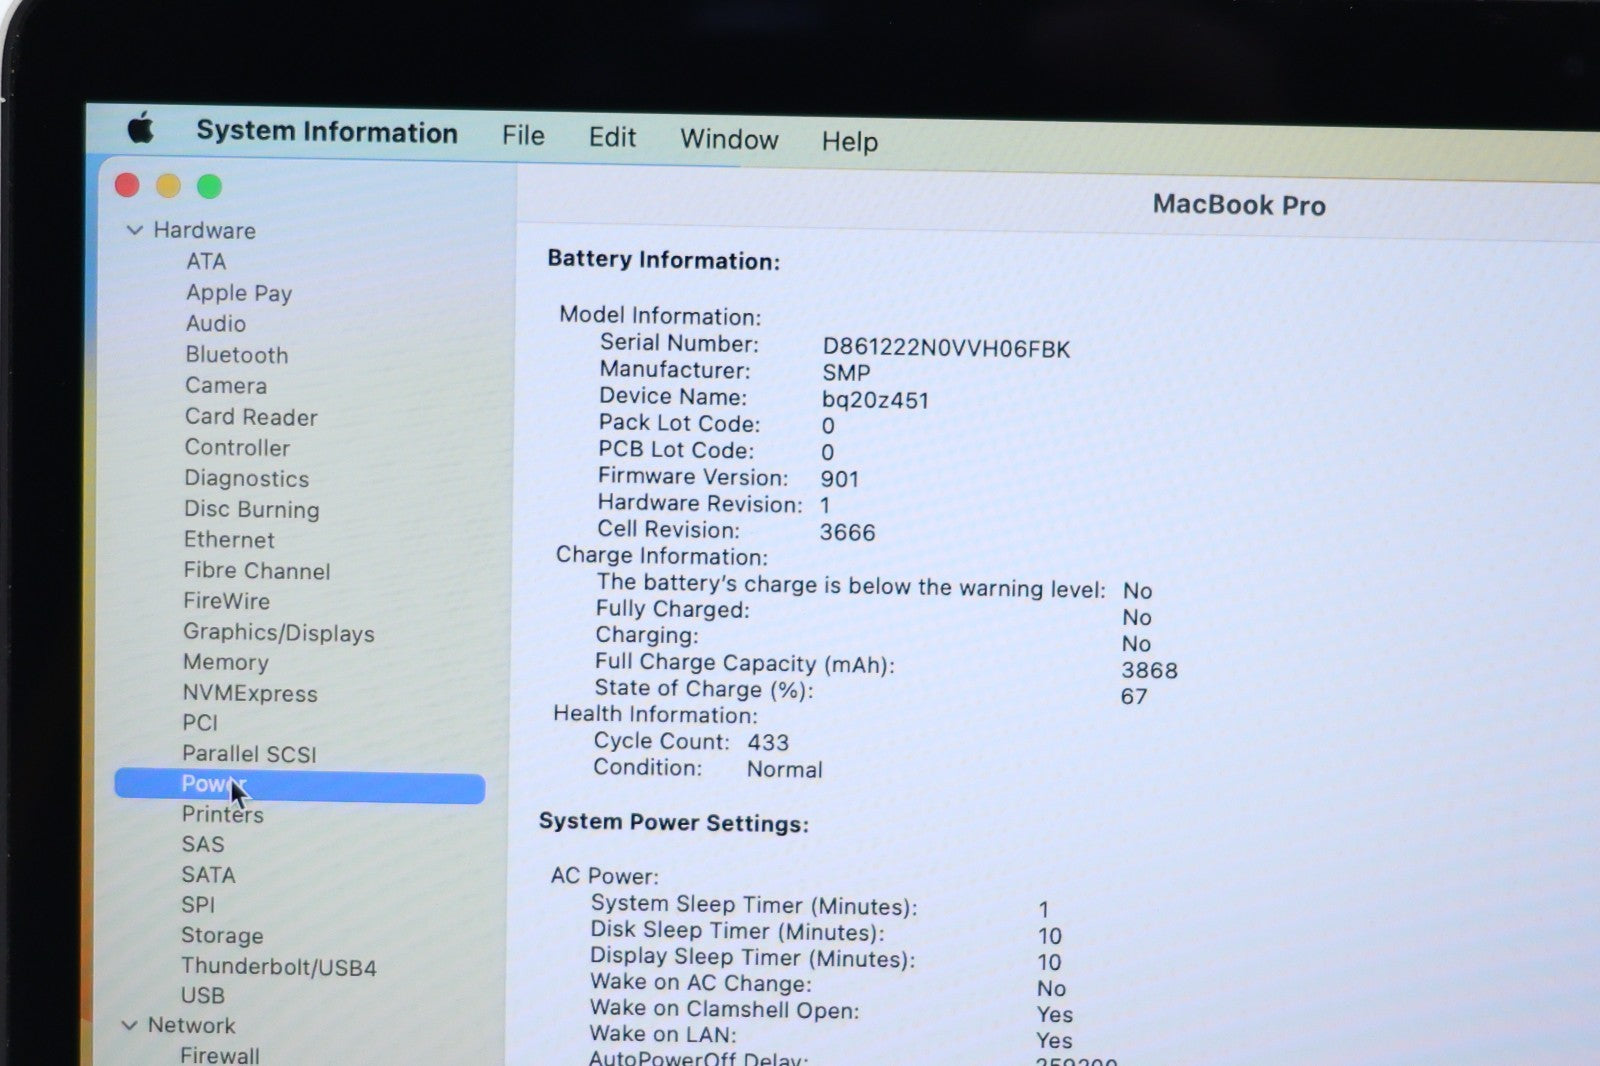Viewport: 1600px width, 1066px height.
Task: Open the Edit menu
Action: coord(612,137)
